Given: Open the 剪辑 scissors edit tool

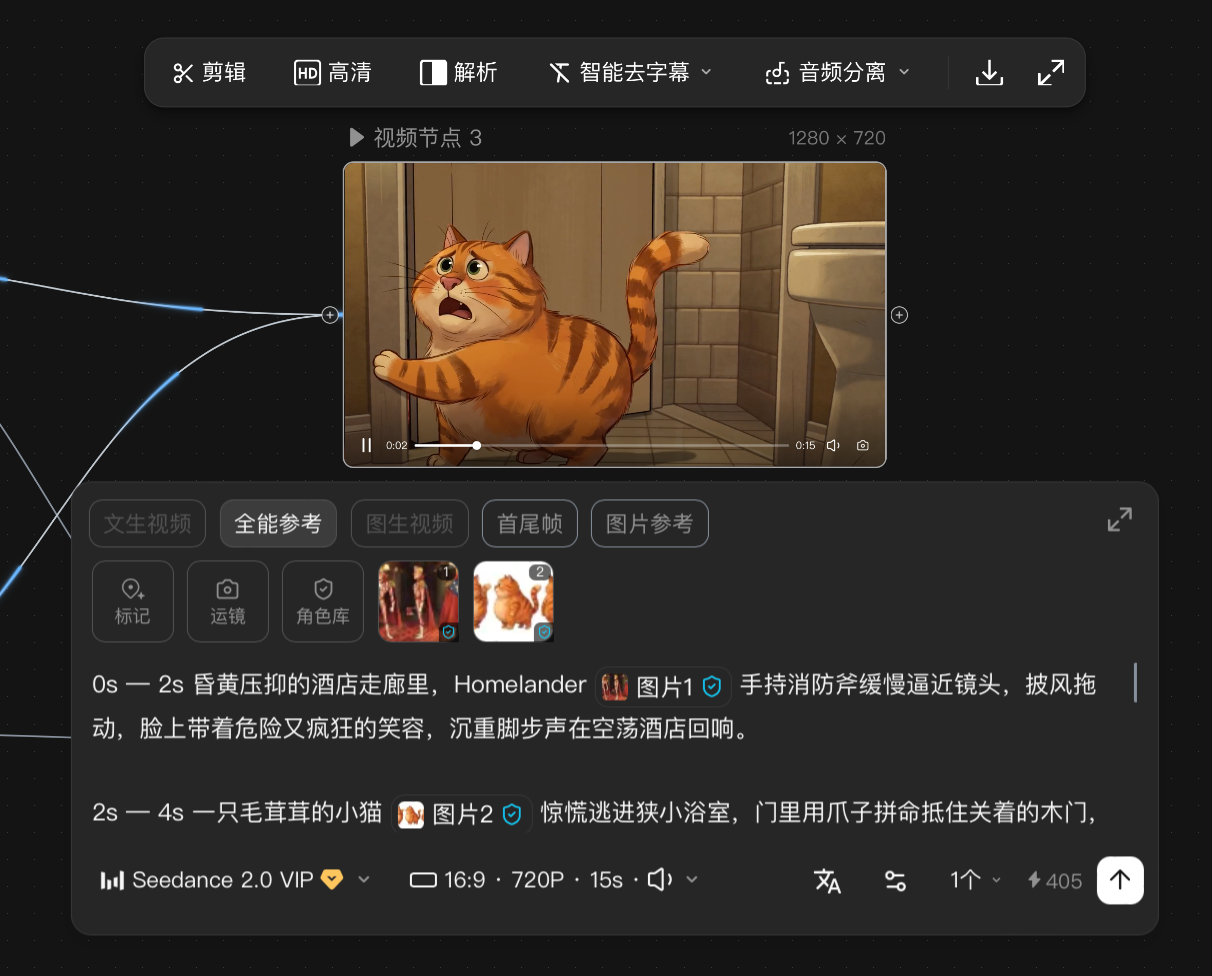Looking at the screenshot, I should (x=209, y=72).
